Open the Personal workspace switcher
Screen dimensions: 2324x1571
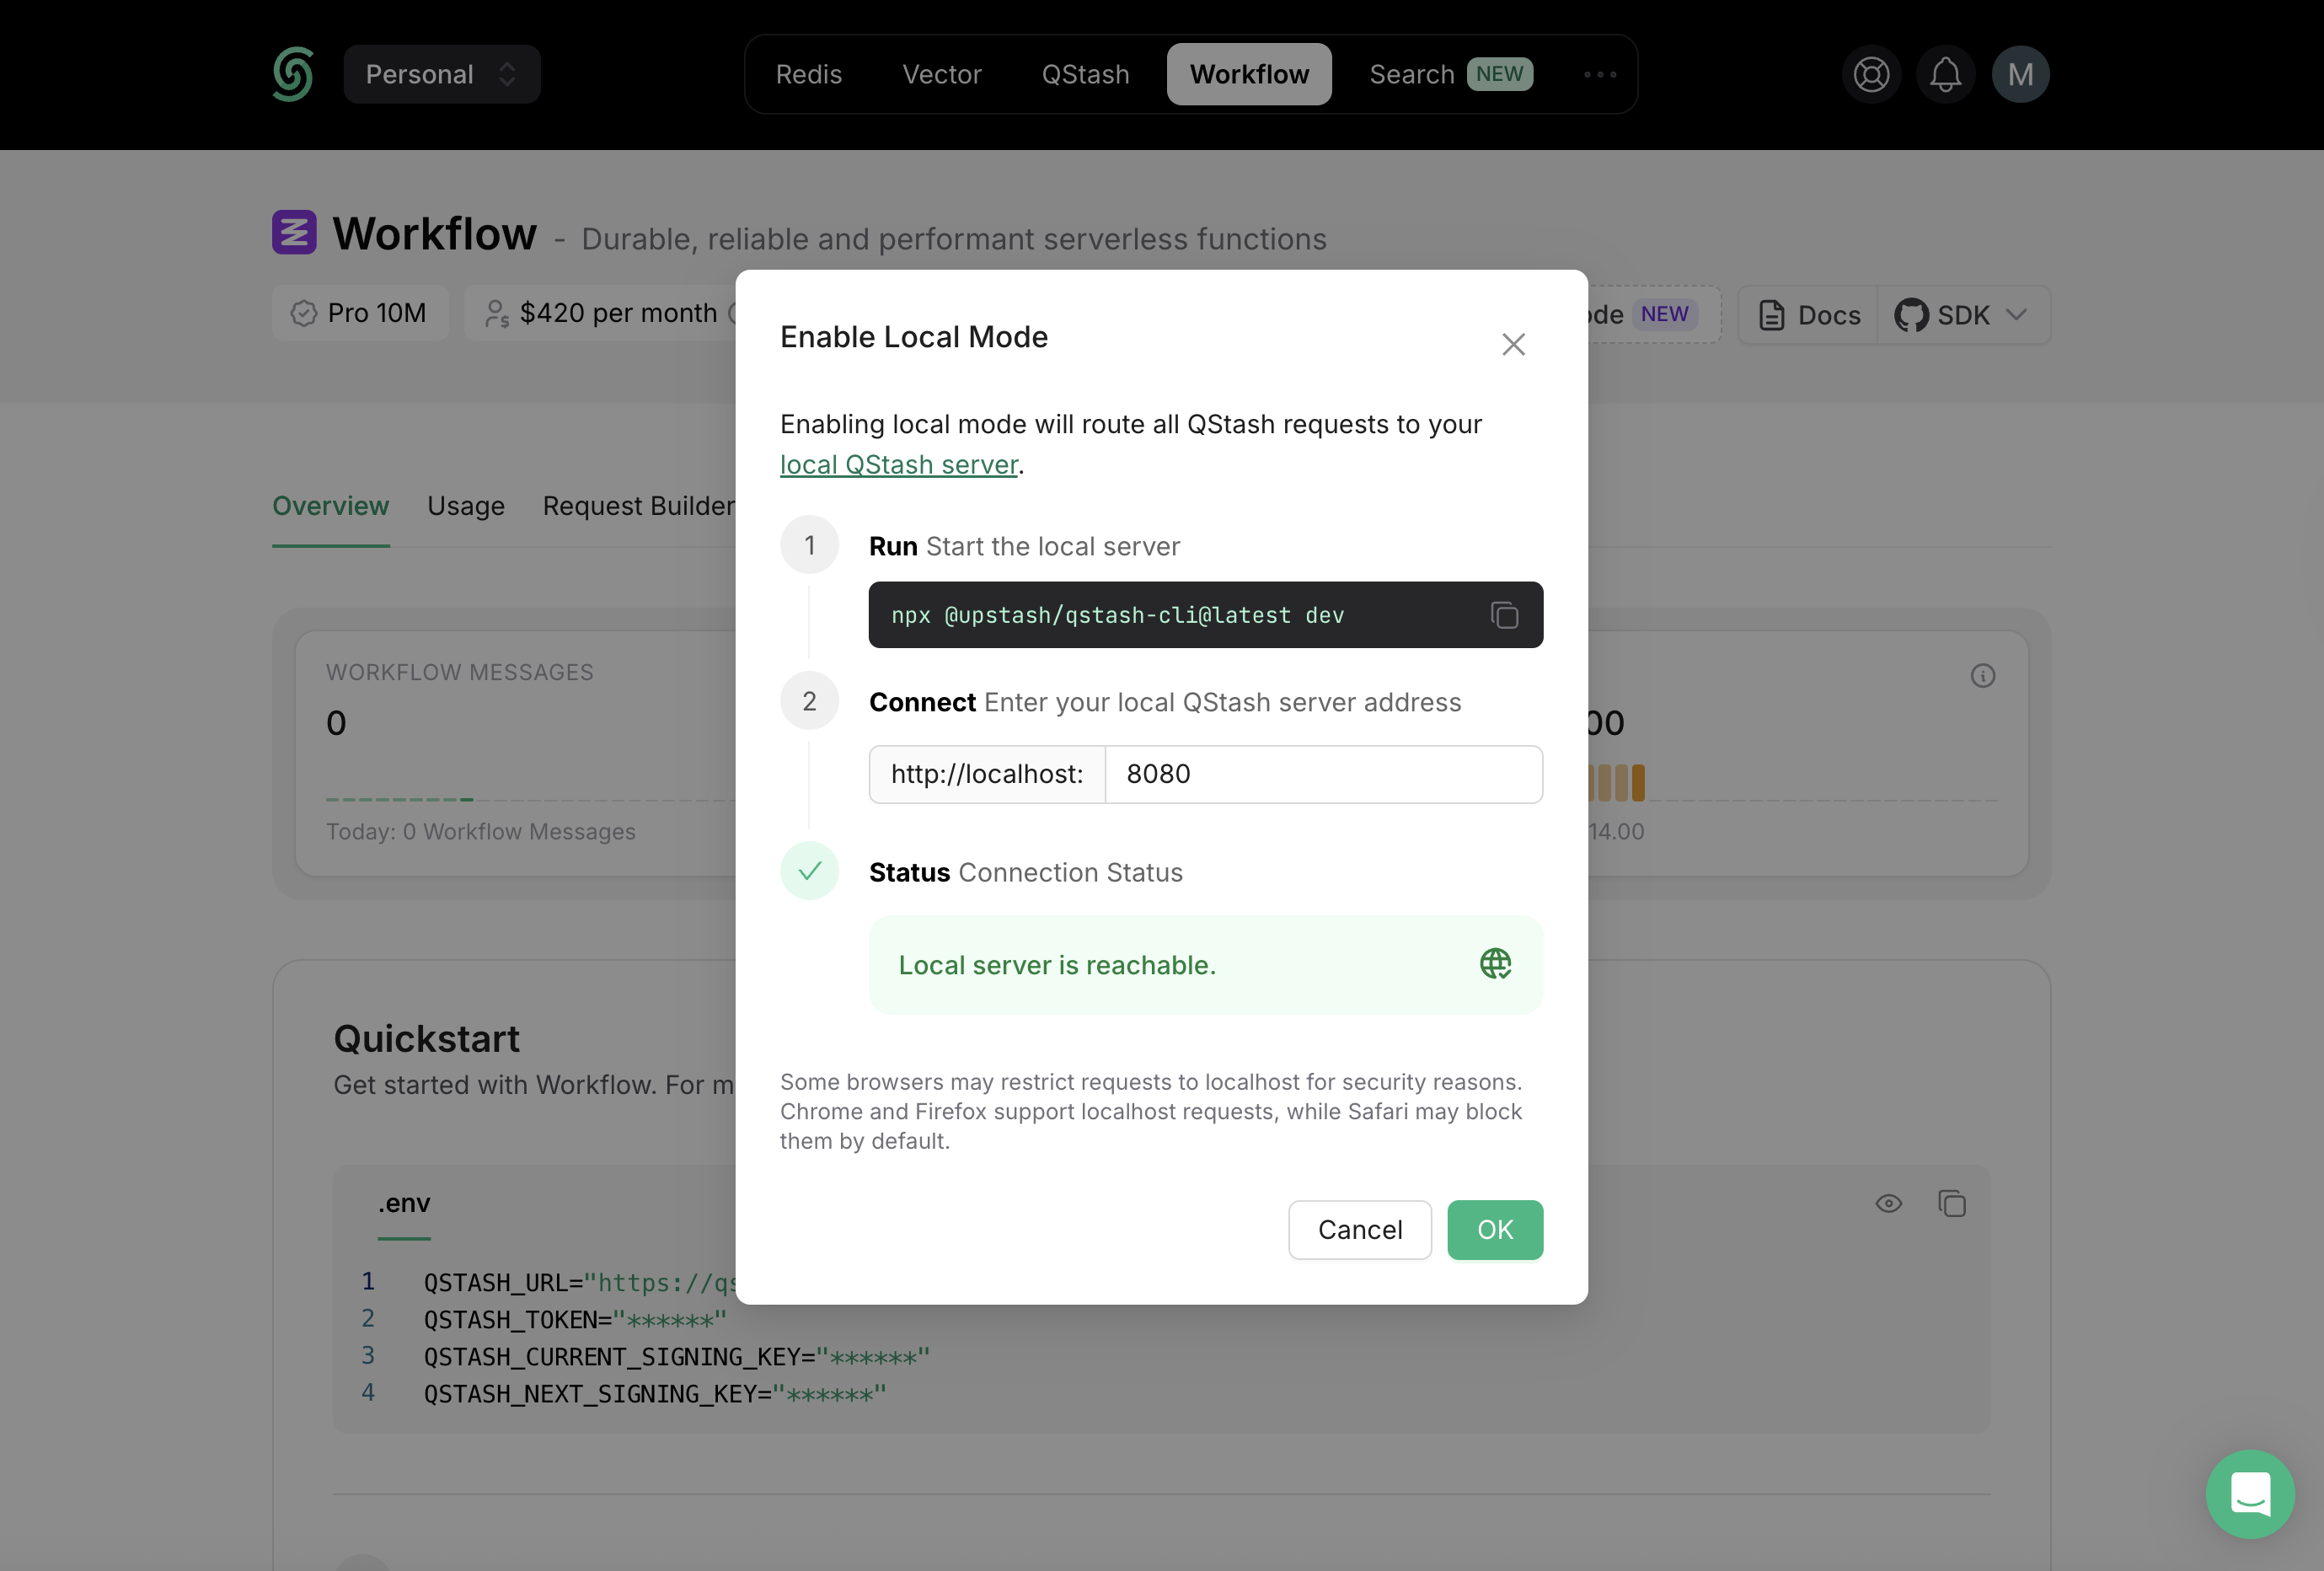click(x=442, y=73)
